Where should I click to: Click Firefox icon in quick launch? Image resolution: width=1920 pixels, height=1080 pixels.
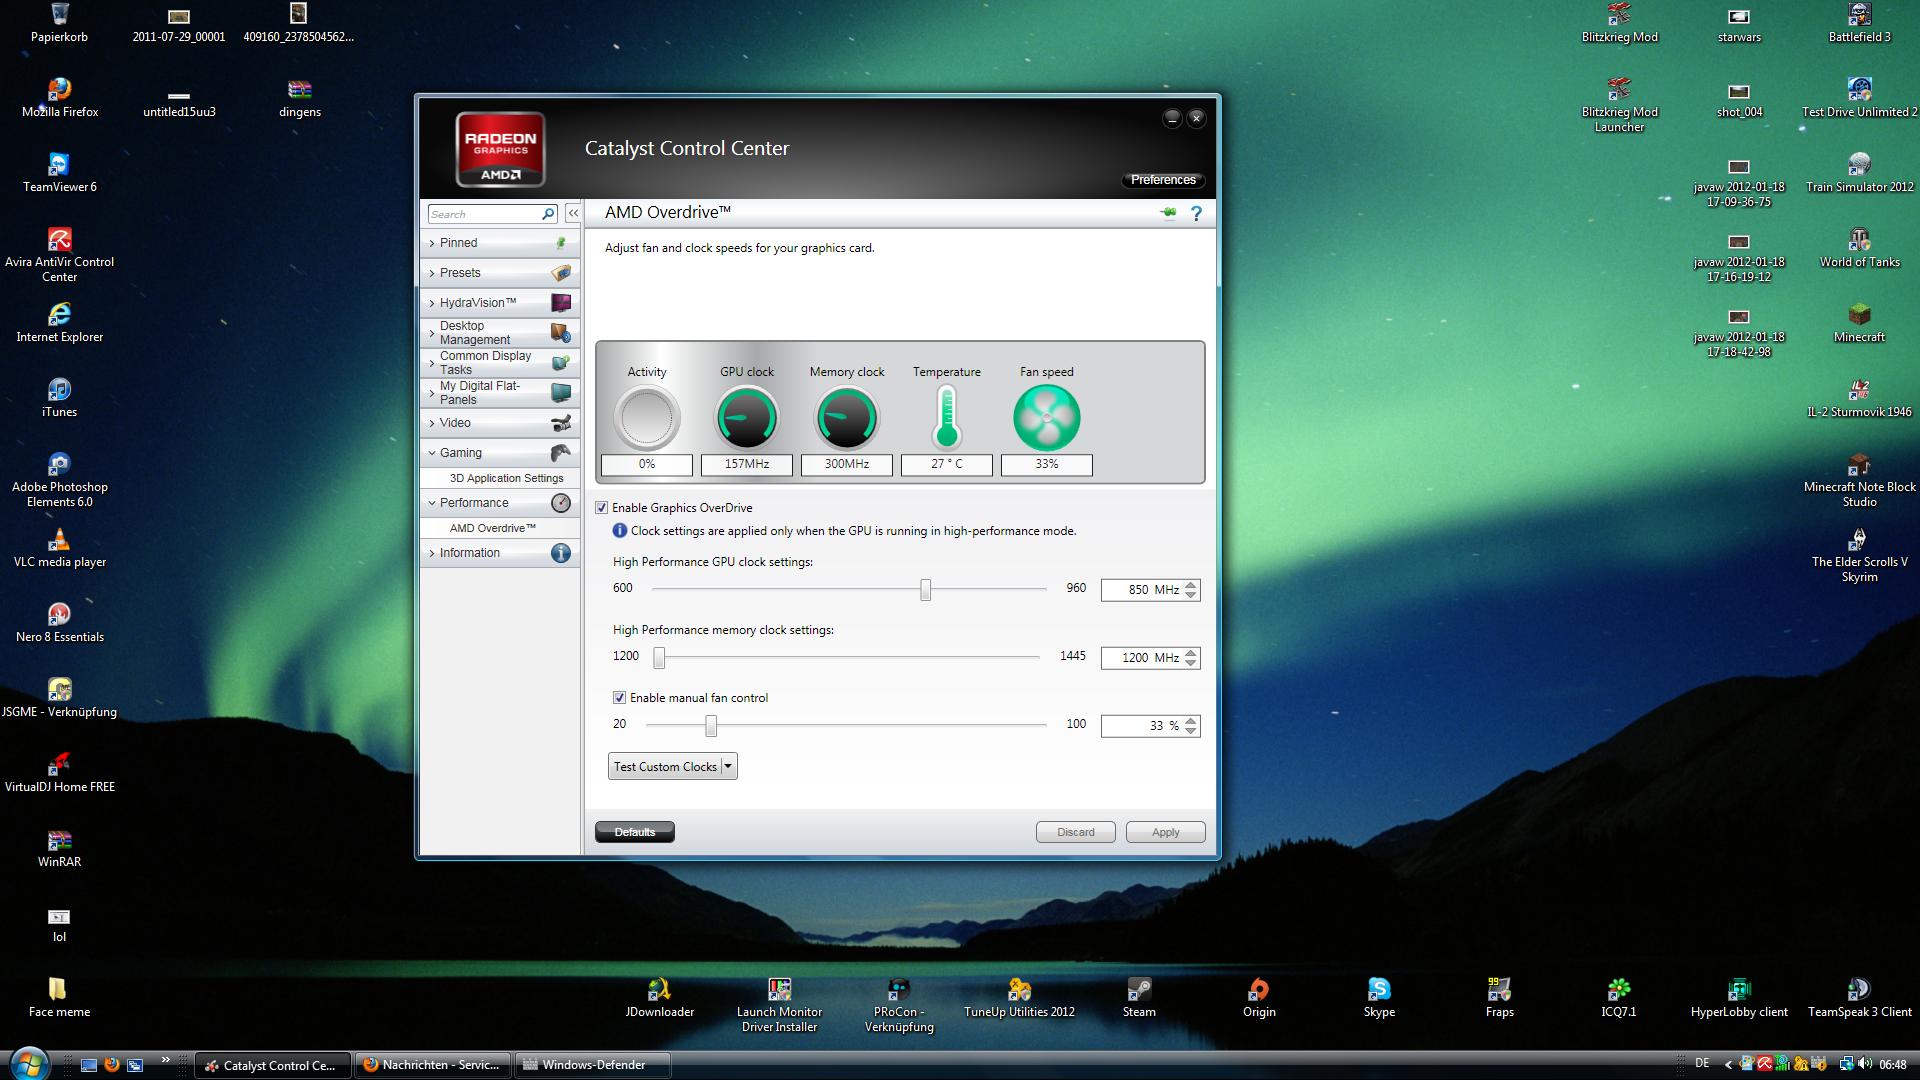pos(112,1065)
